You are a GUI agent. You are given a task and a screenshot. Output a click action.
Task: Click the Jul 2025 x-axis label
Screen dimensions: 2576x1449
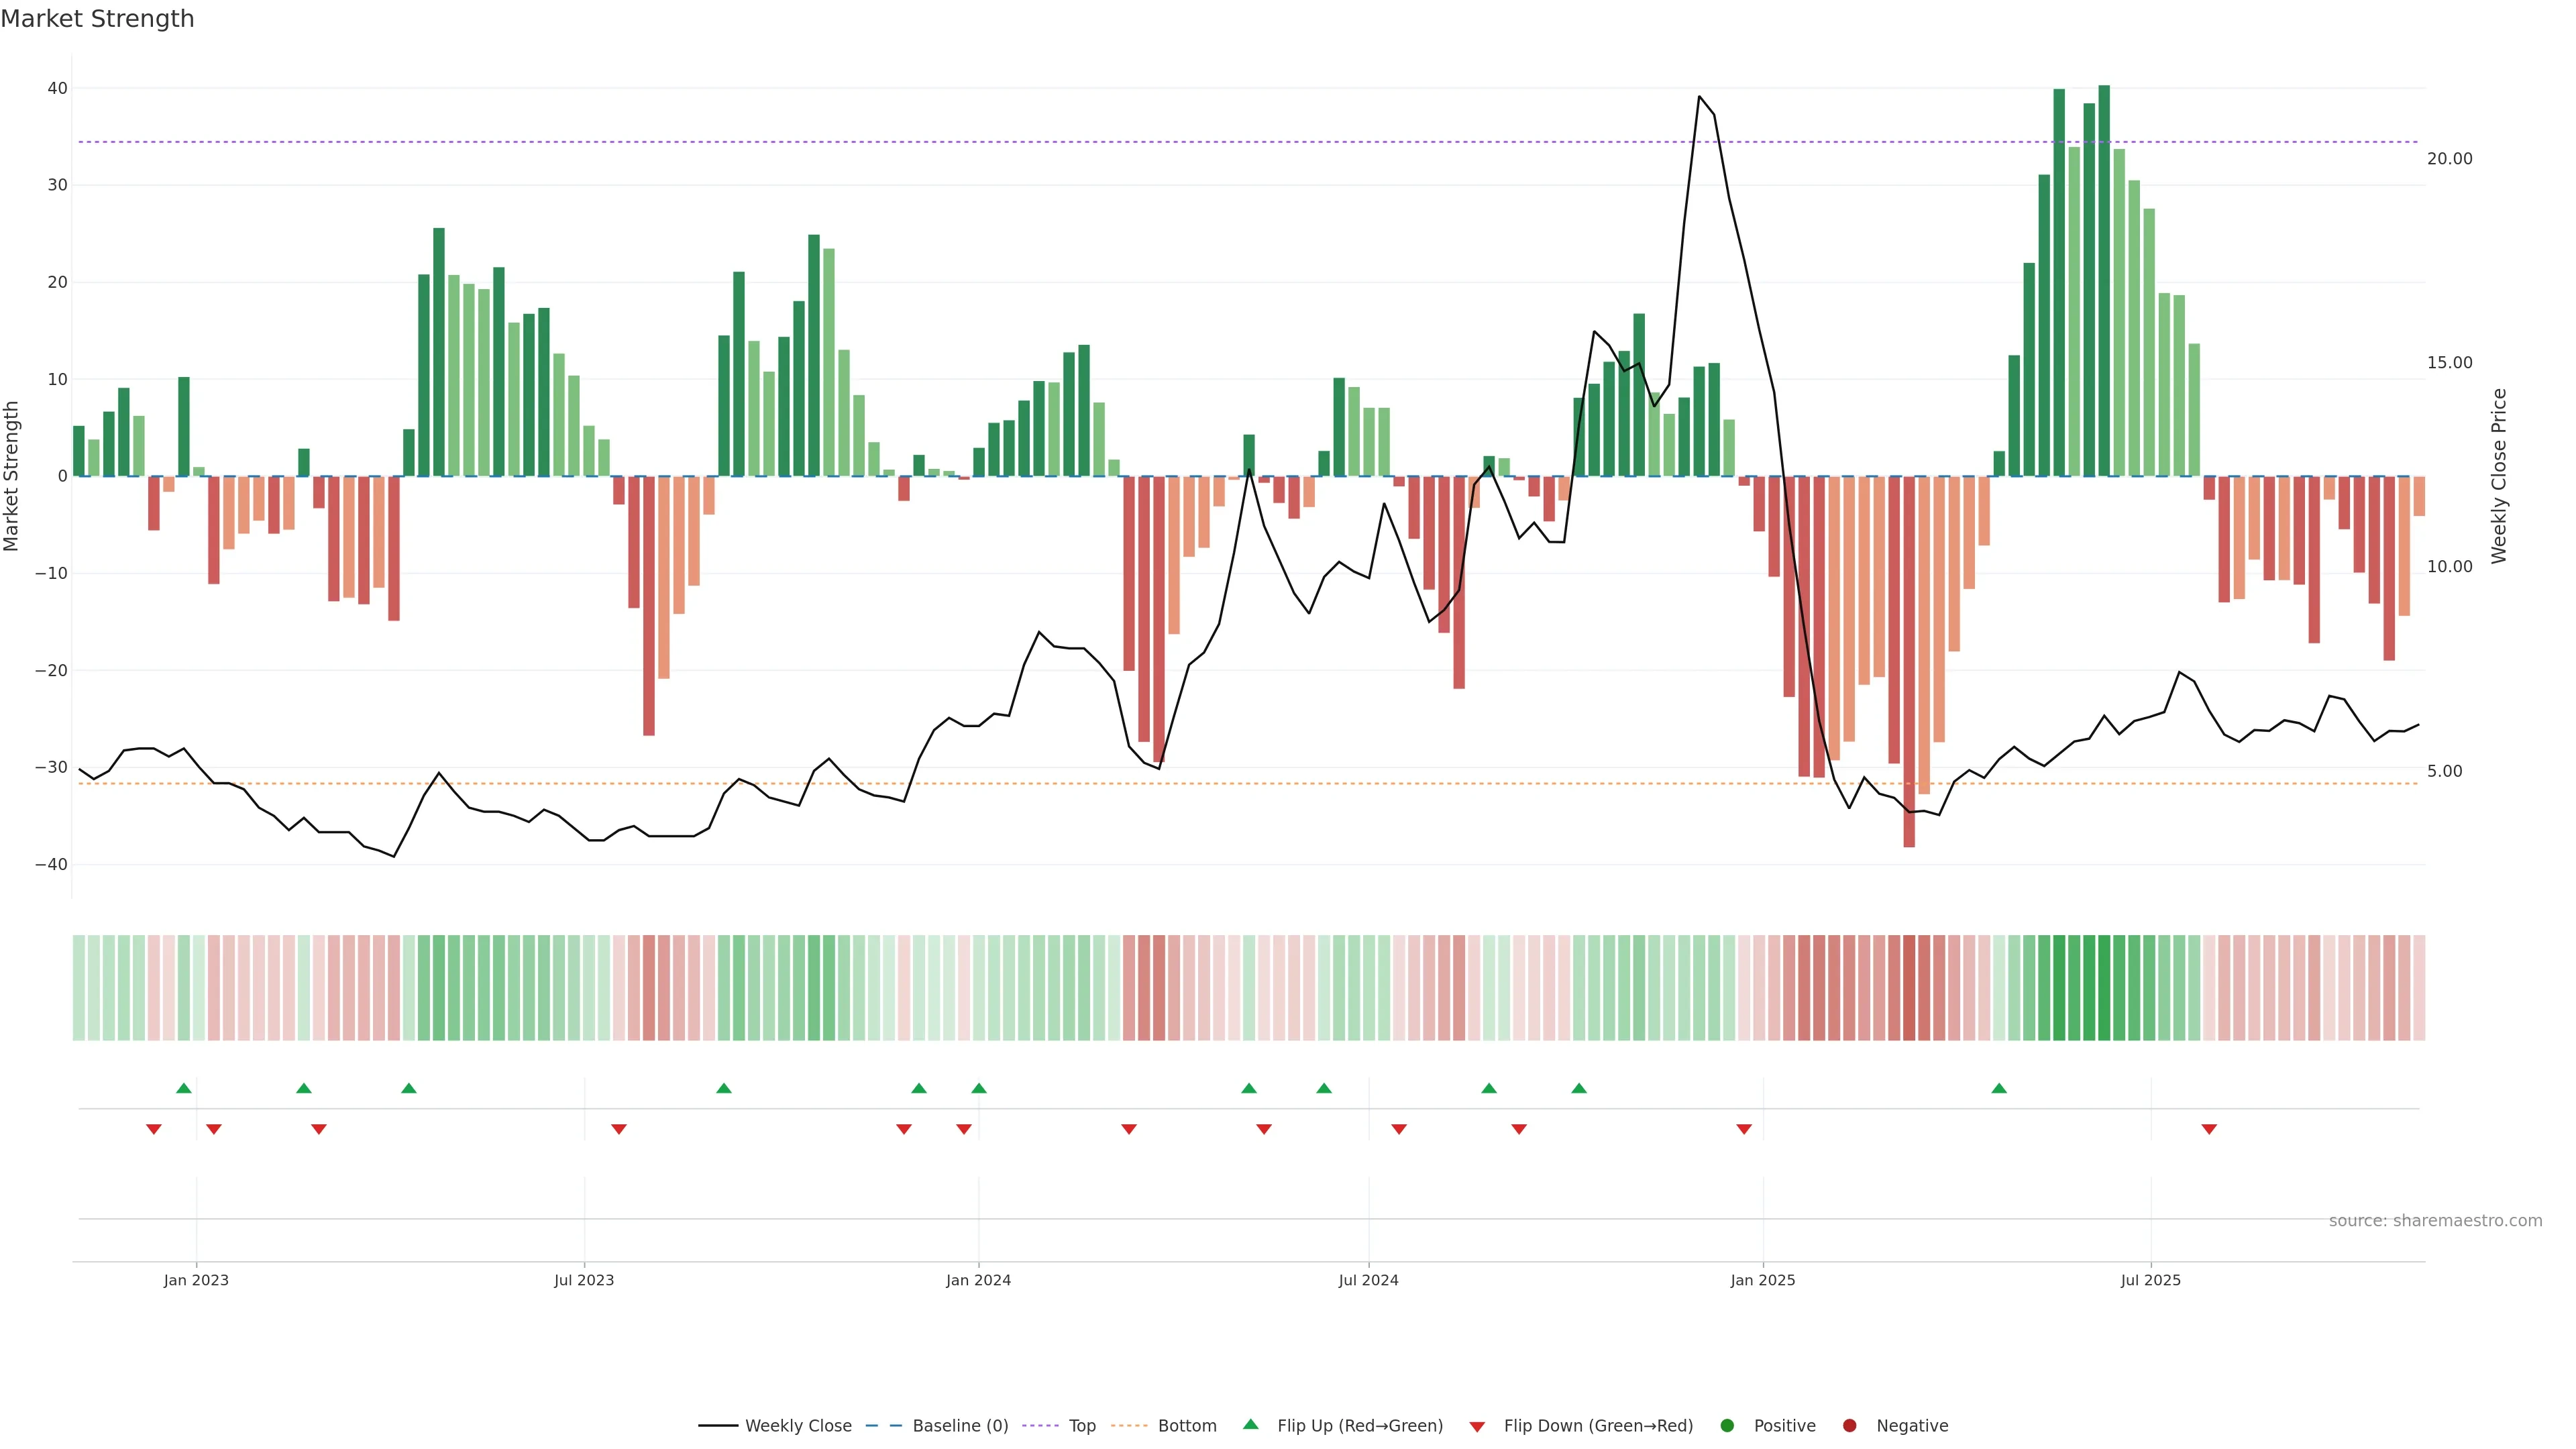pyautogui.click(x=2150, y=1280)
